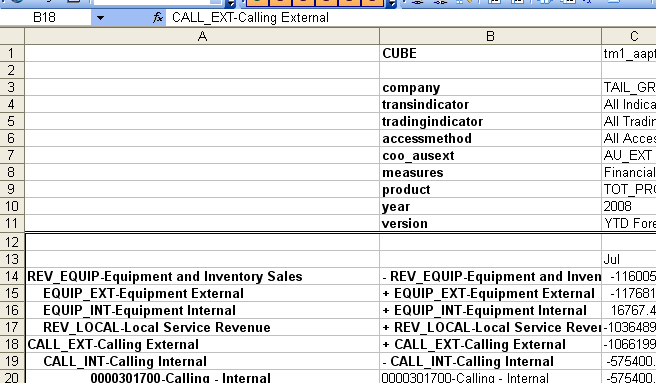
Task: Select row 1 header
Action: pos(12,53)
